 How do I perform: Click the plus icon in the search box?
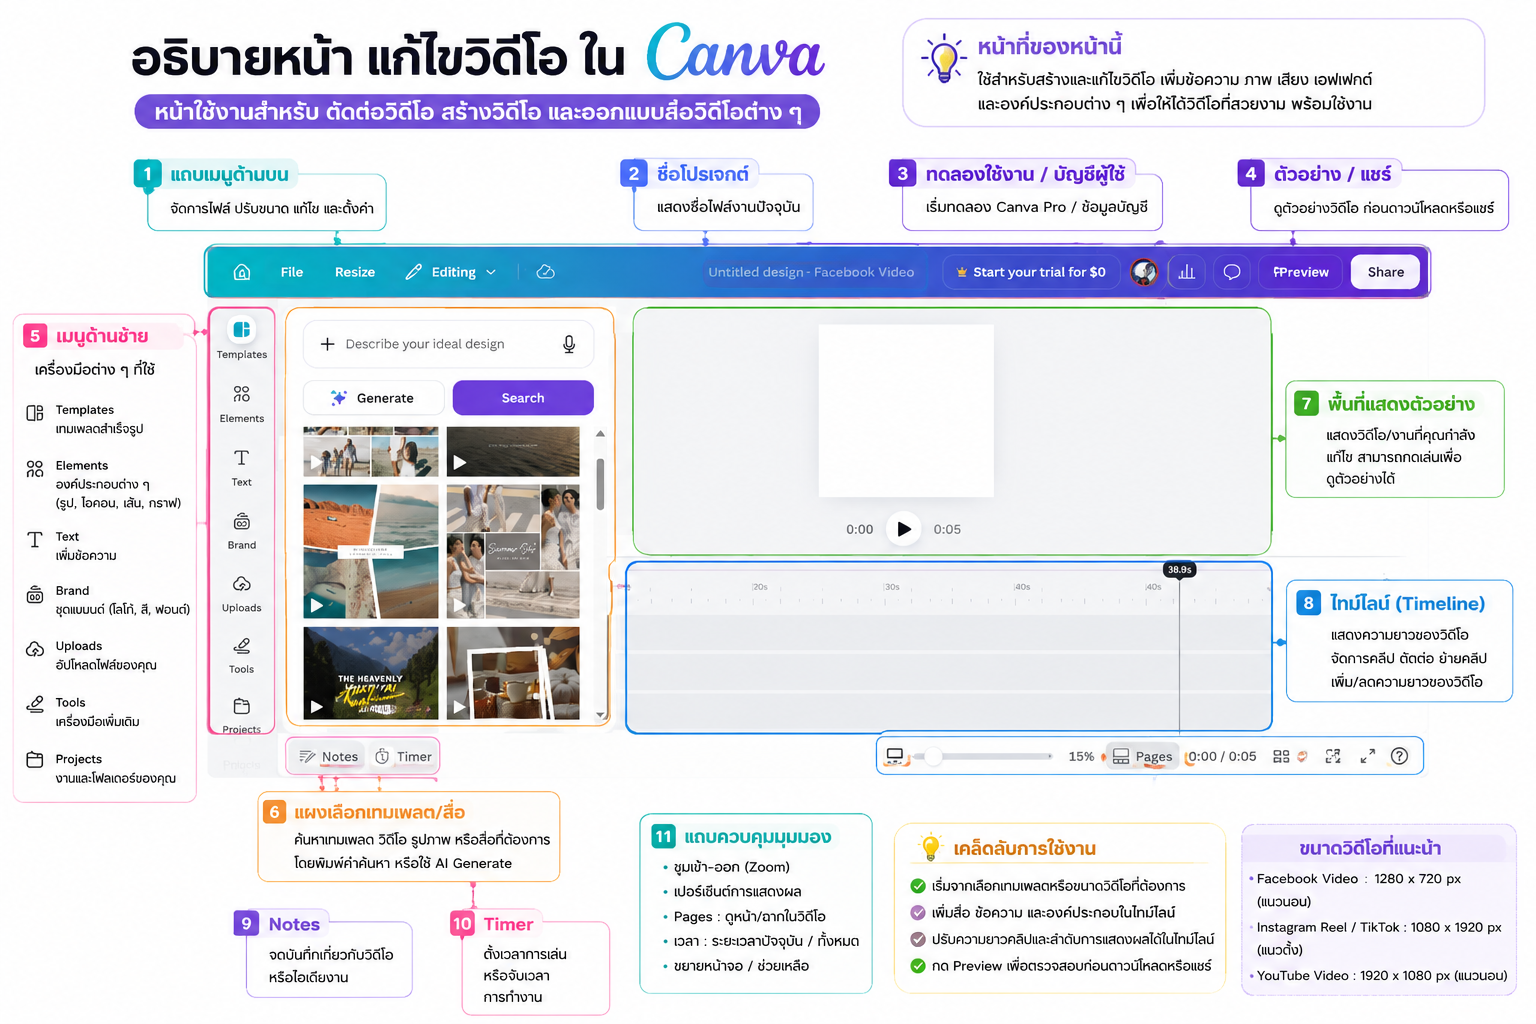327,344
